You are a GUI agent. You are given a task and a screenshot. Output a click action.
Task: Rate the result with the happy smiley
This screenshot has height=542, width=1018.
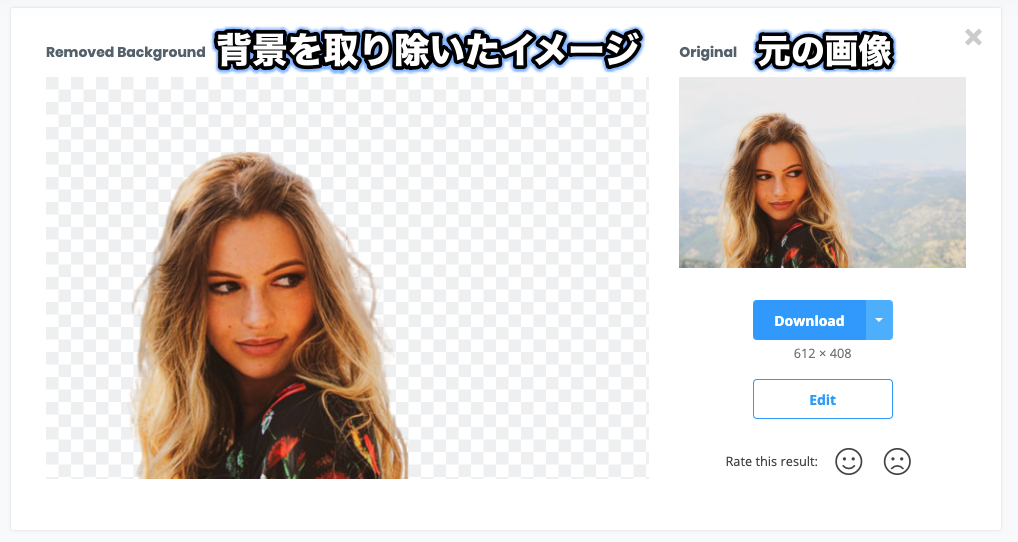click(x=848, y=462)
